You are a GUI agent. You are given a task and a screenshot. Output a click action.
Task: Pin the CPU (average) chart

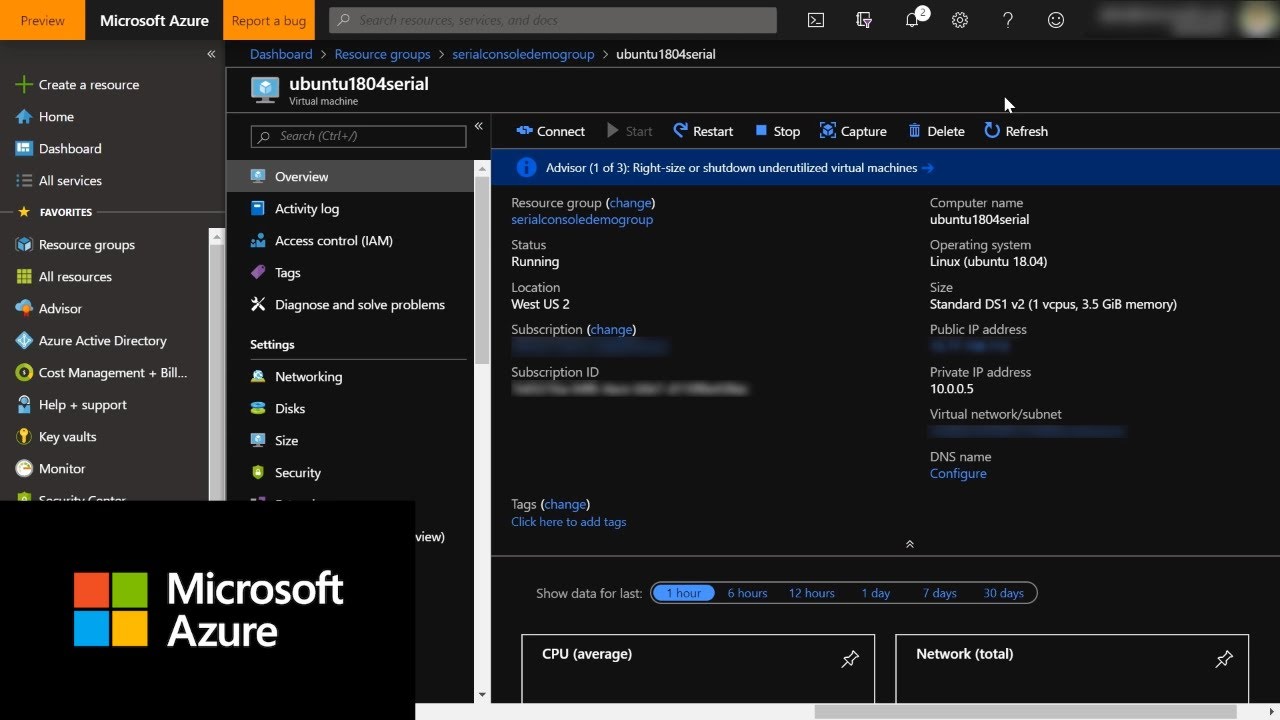pyautogui.click(x=850, y=659)
